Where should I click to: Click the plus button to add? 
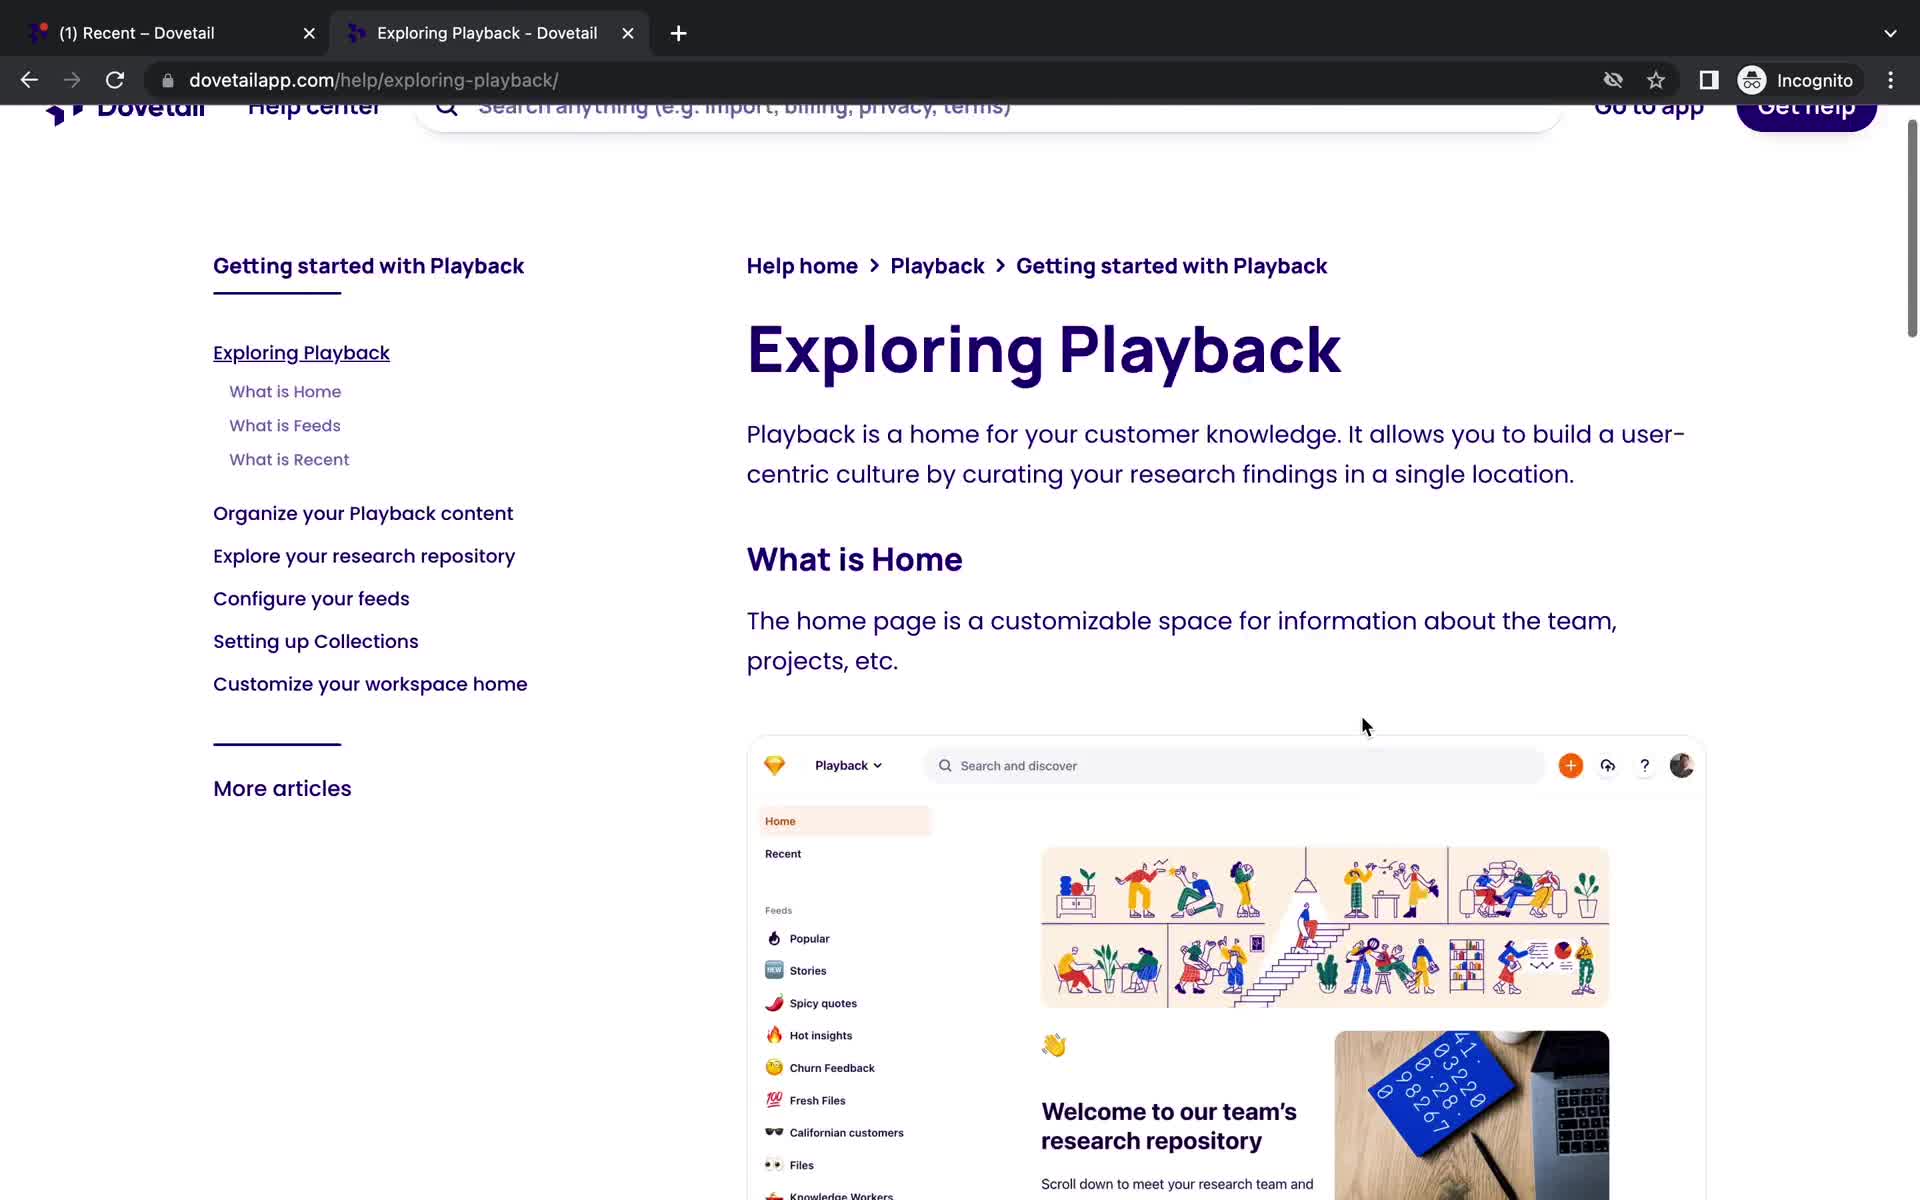(x=1569, y=765)
